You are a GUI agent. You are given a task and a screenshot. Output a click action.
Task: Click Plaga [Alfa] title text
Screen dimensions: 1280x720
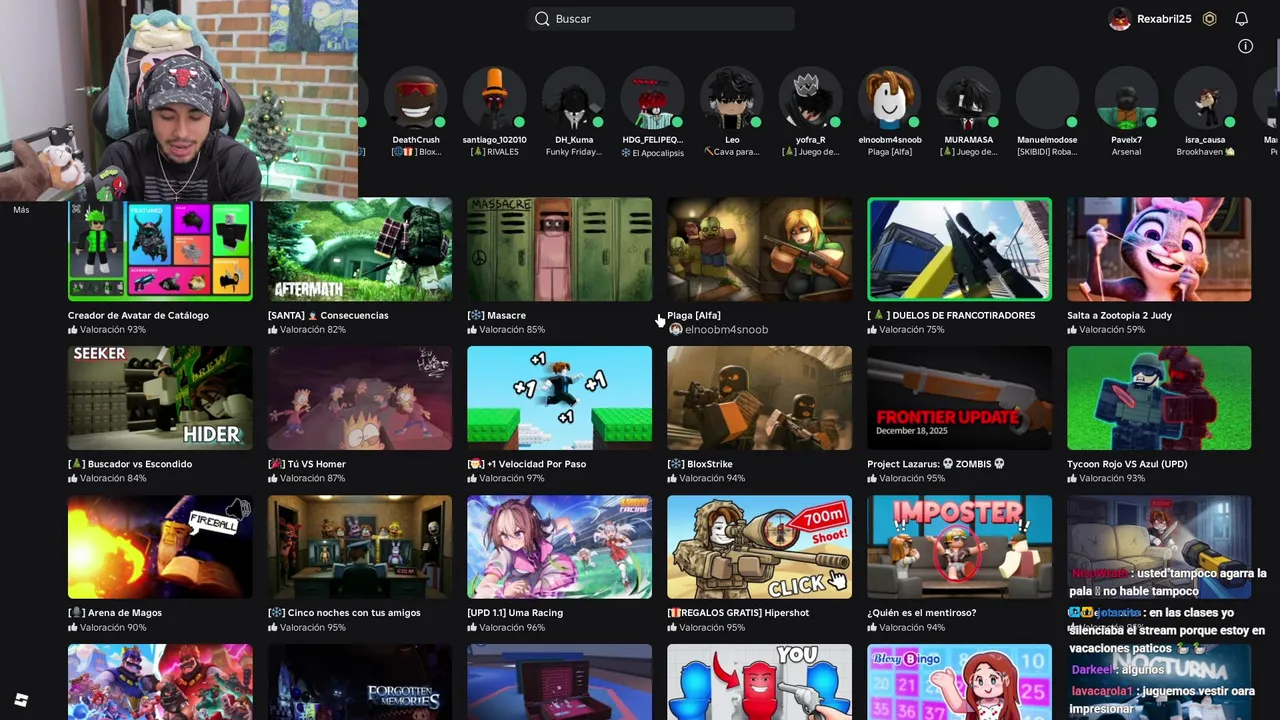(694, 315)
